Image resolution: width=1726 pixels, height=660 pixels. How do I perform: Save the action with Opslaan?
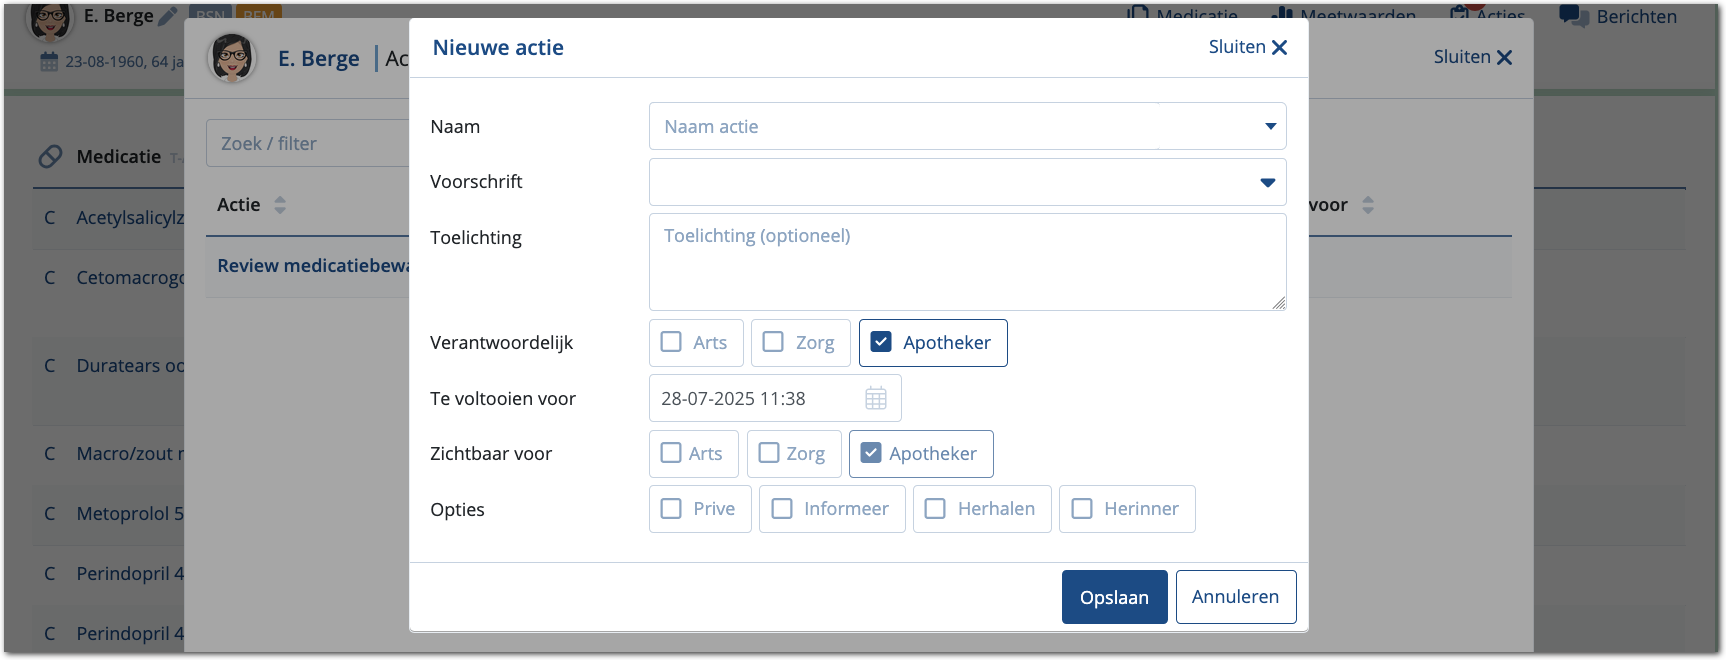(1114, 597)
